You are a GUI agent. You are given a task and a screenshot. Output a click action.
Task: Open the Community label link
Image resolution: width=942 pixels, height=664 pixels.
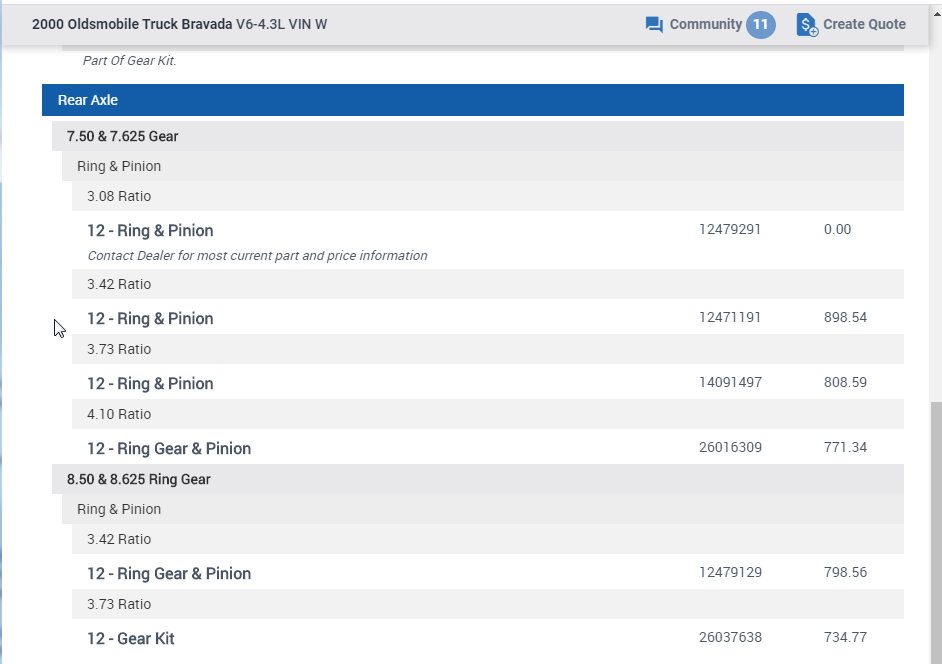click(705, 24)
